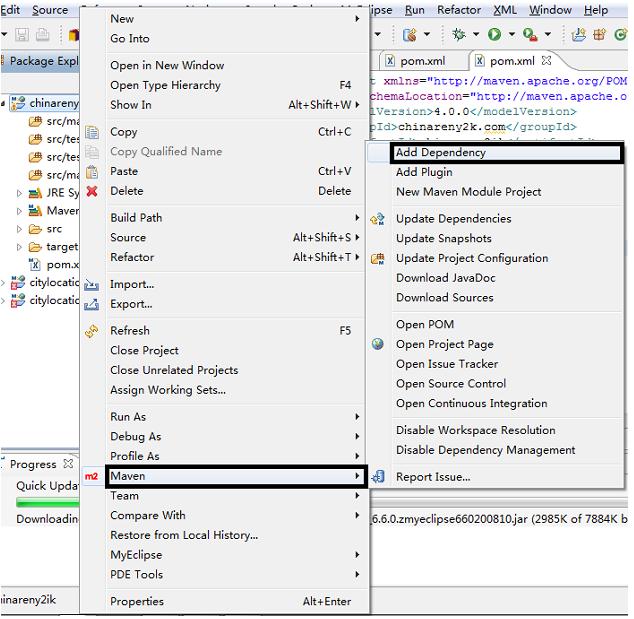Click the chinareny project icon in explorer

pos(18,103)
